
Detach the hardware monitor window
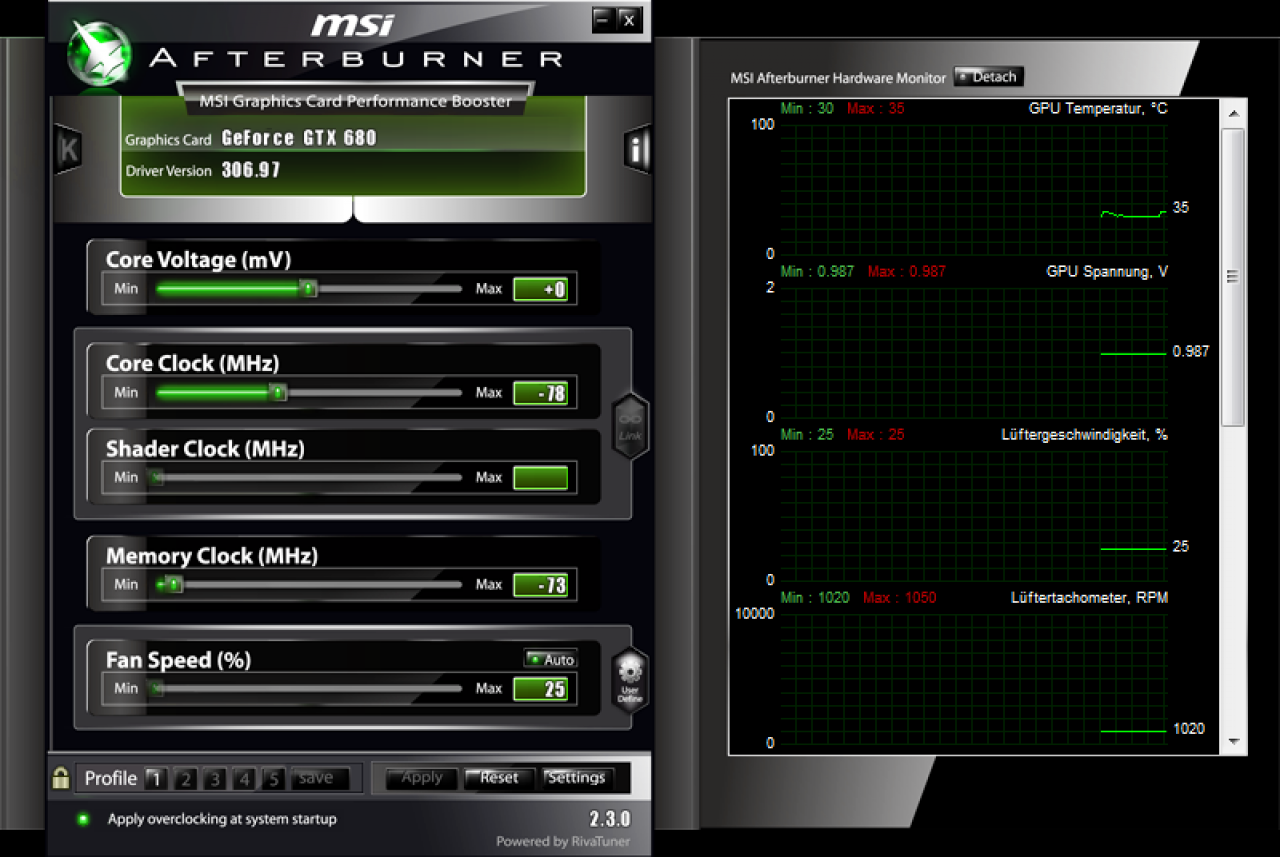coord(988,77)
